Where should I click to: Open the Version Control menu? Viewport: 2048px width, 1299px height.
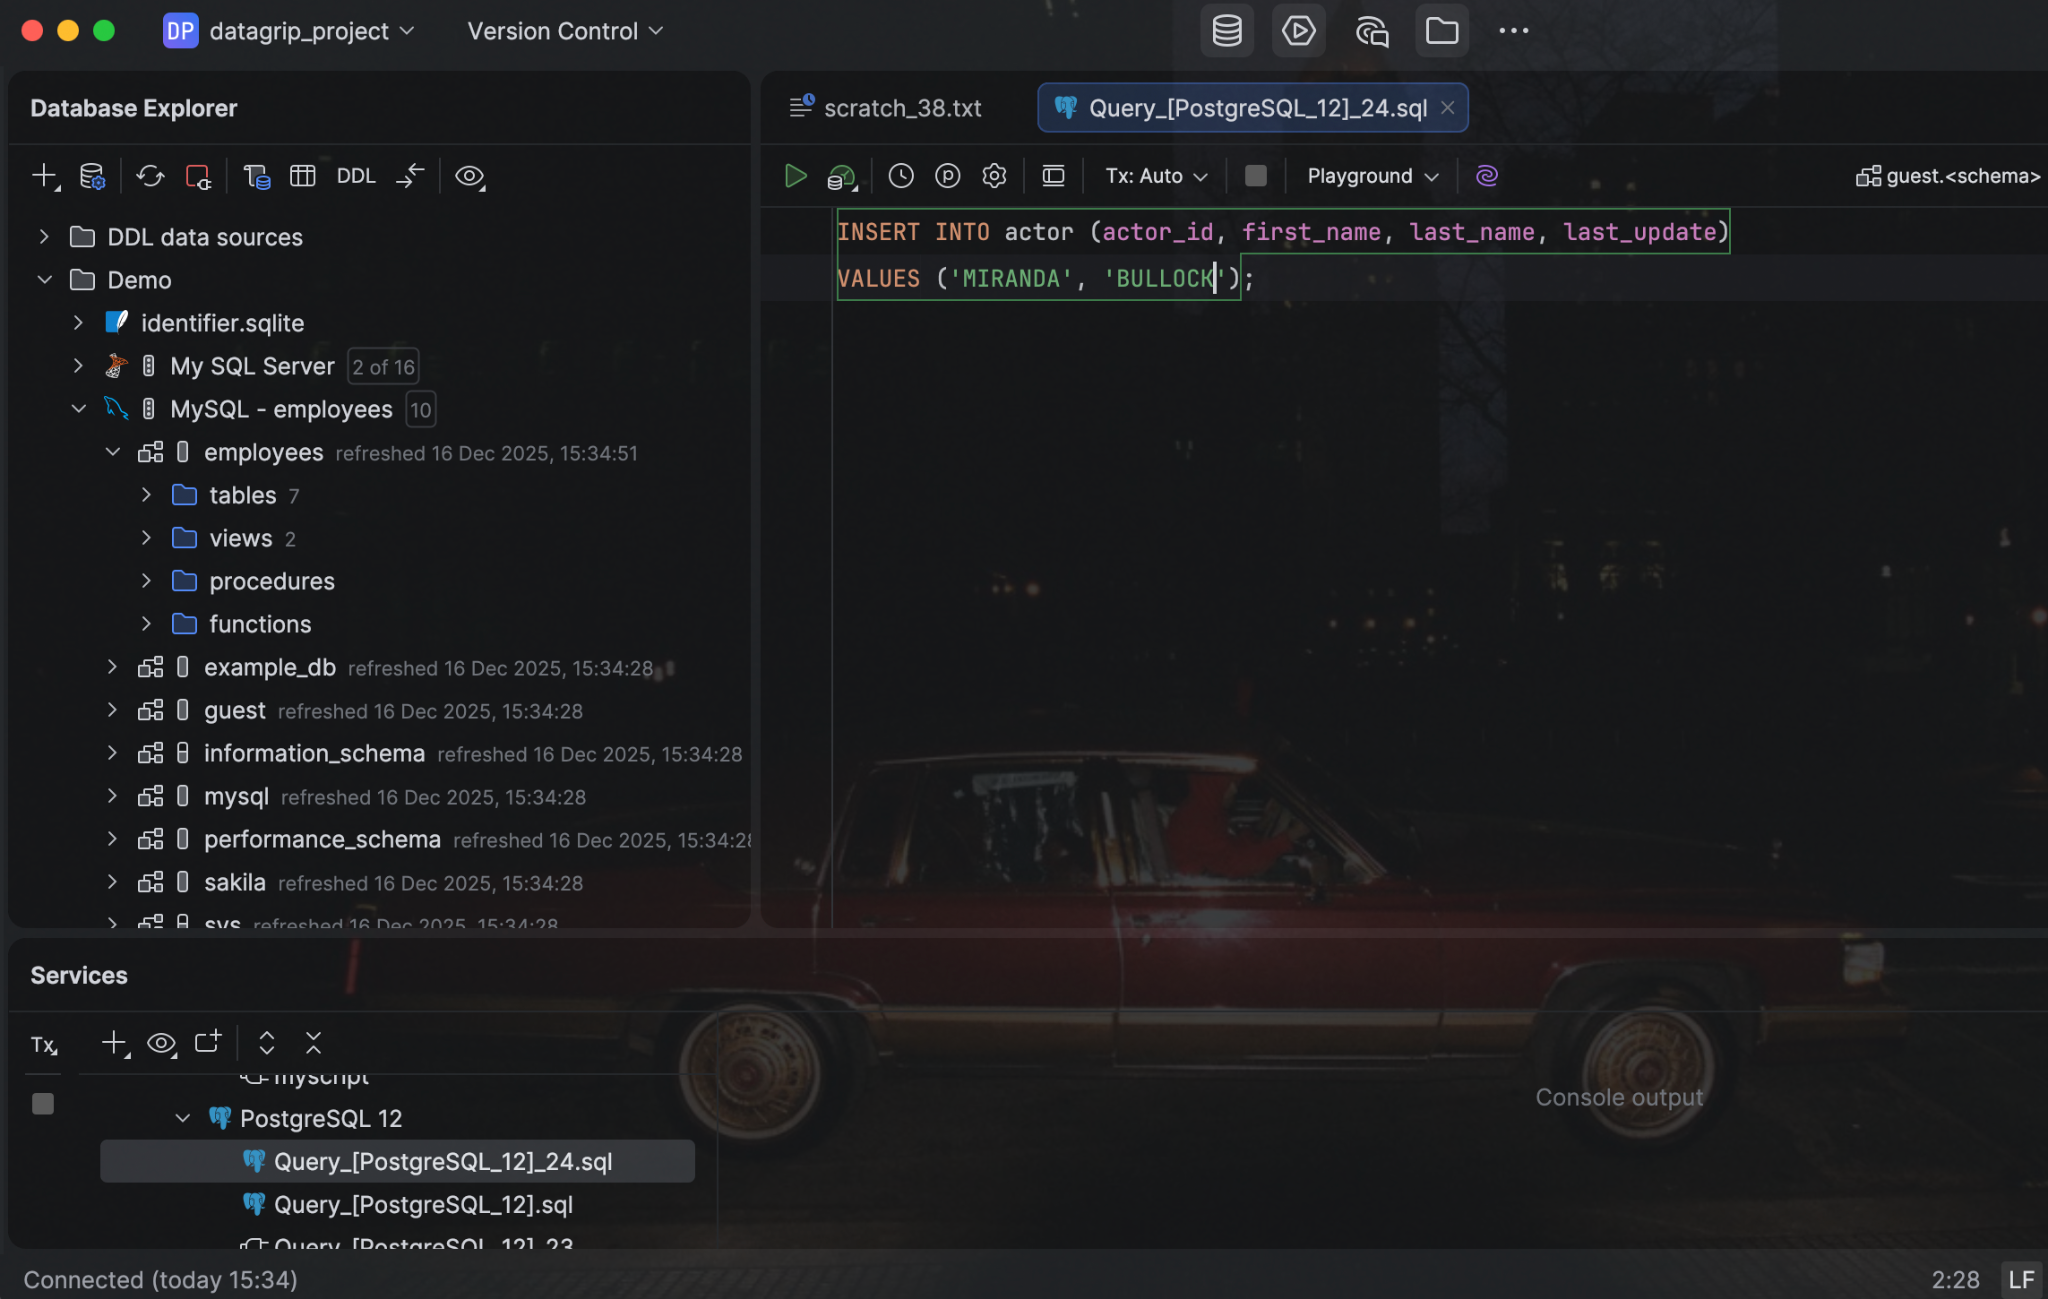coord(565,31)
